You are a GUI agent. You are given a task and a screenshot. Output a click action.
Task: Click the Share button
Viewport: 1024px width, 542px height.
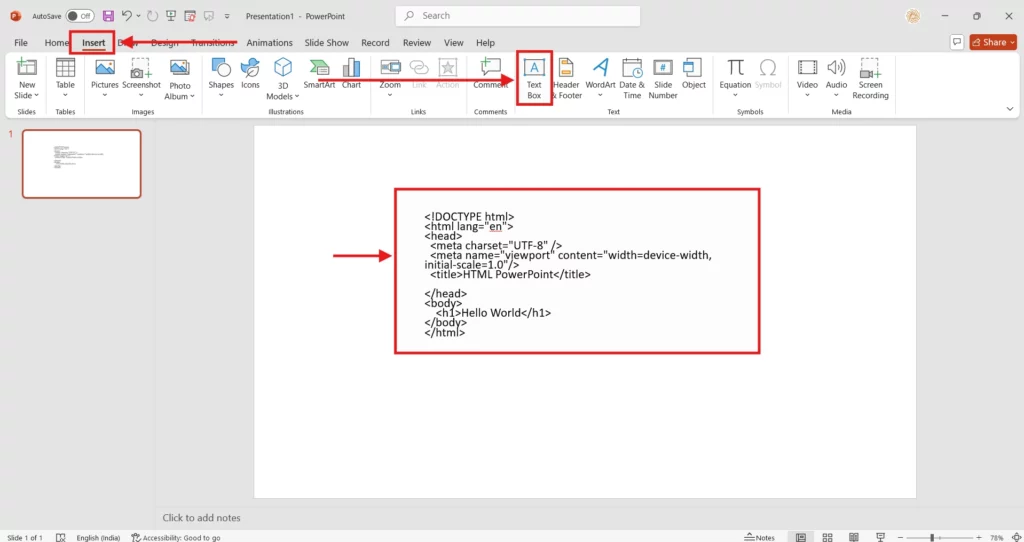992,42
